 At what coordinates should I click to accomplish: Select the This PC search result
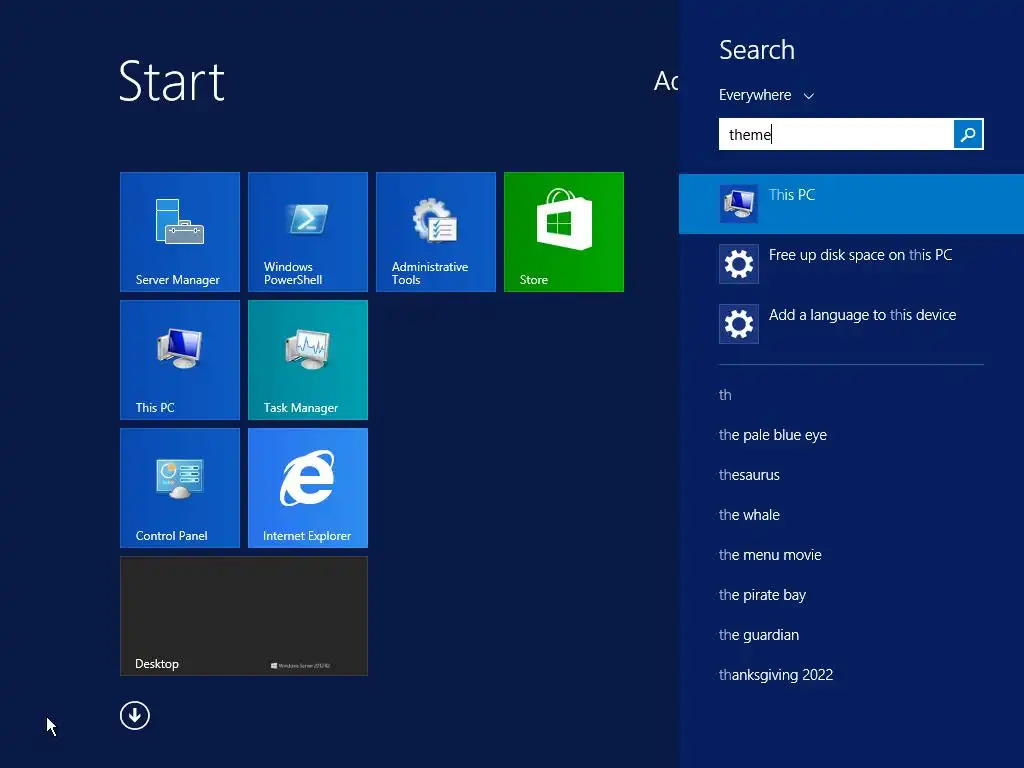[x=851, y=204]
